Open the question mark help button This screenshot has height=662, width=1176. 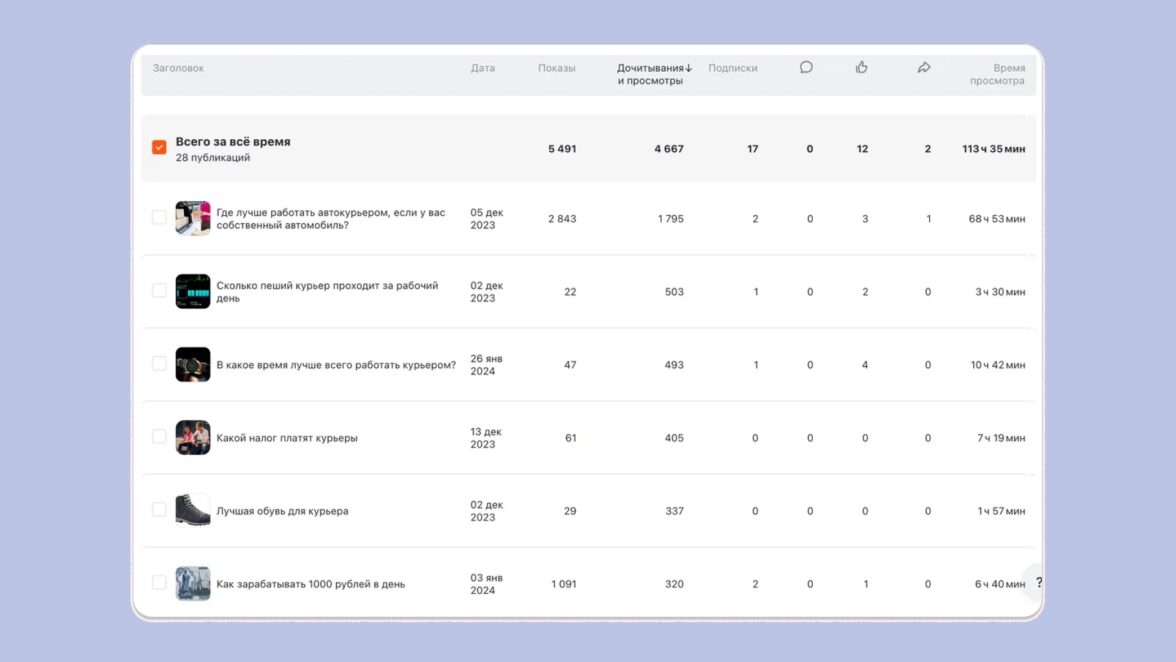point(1038,583)
